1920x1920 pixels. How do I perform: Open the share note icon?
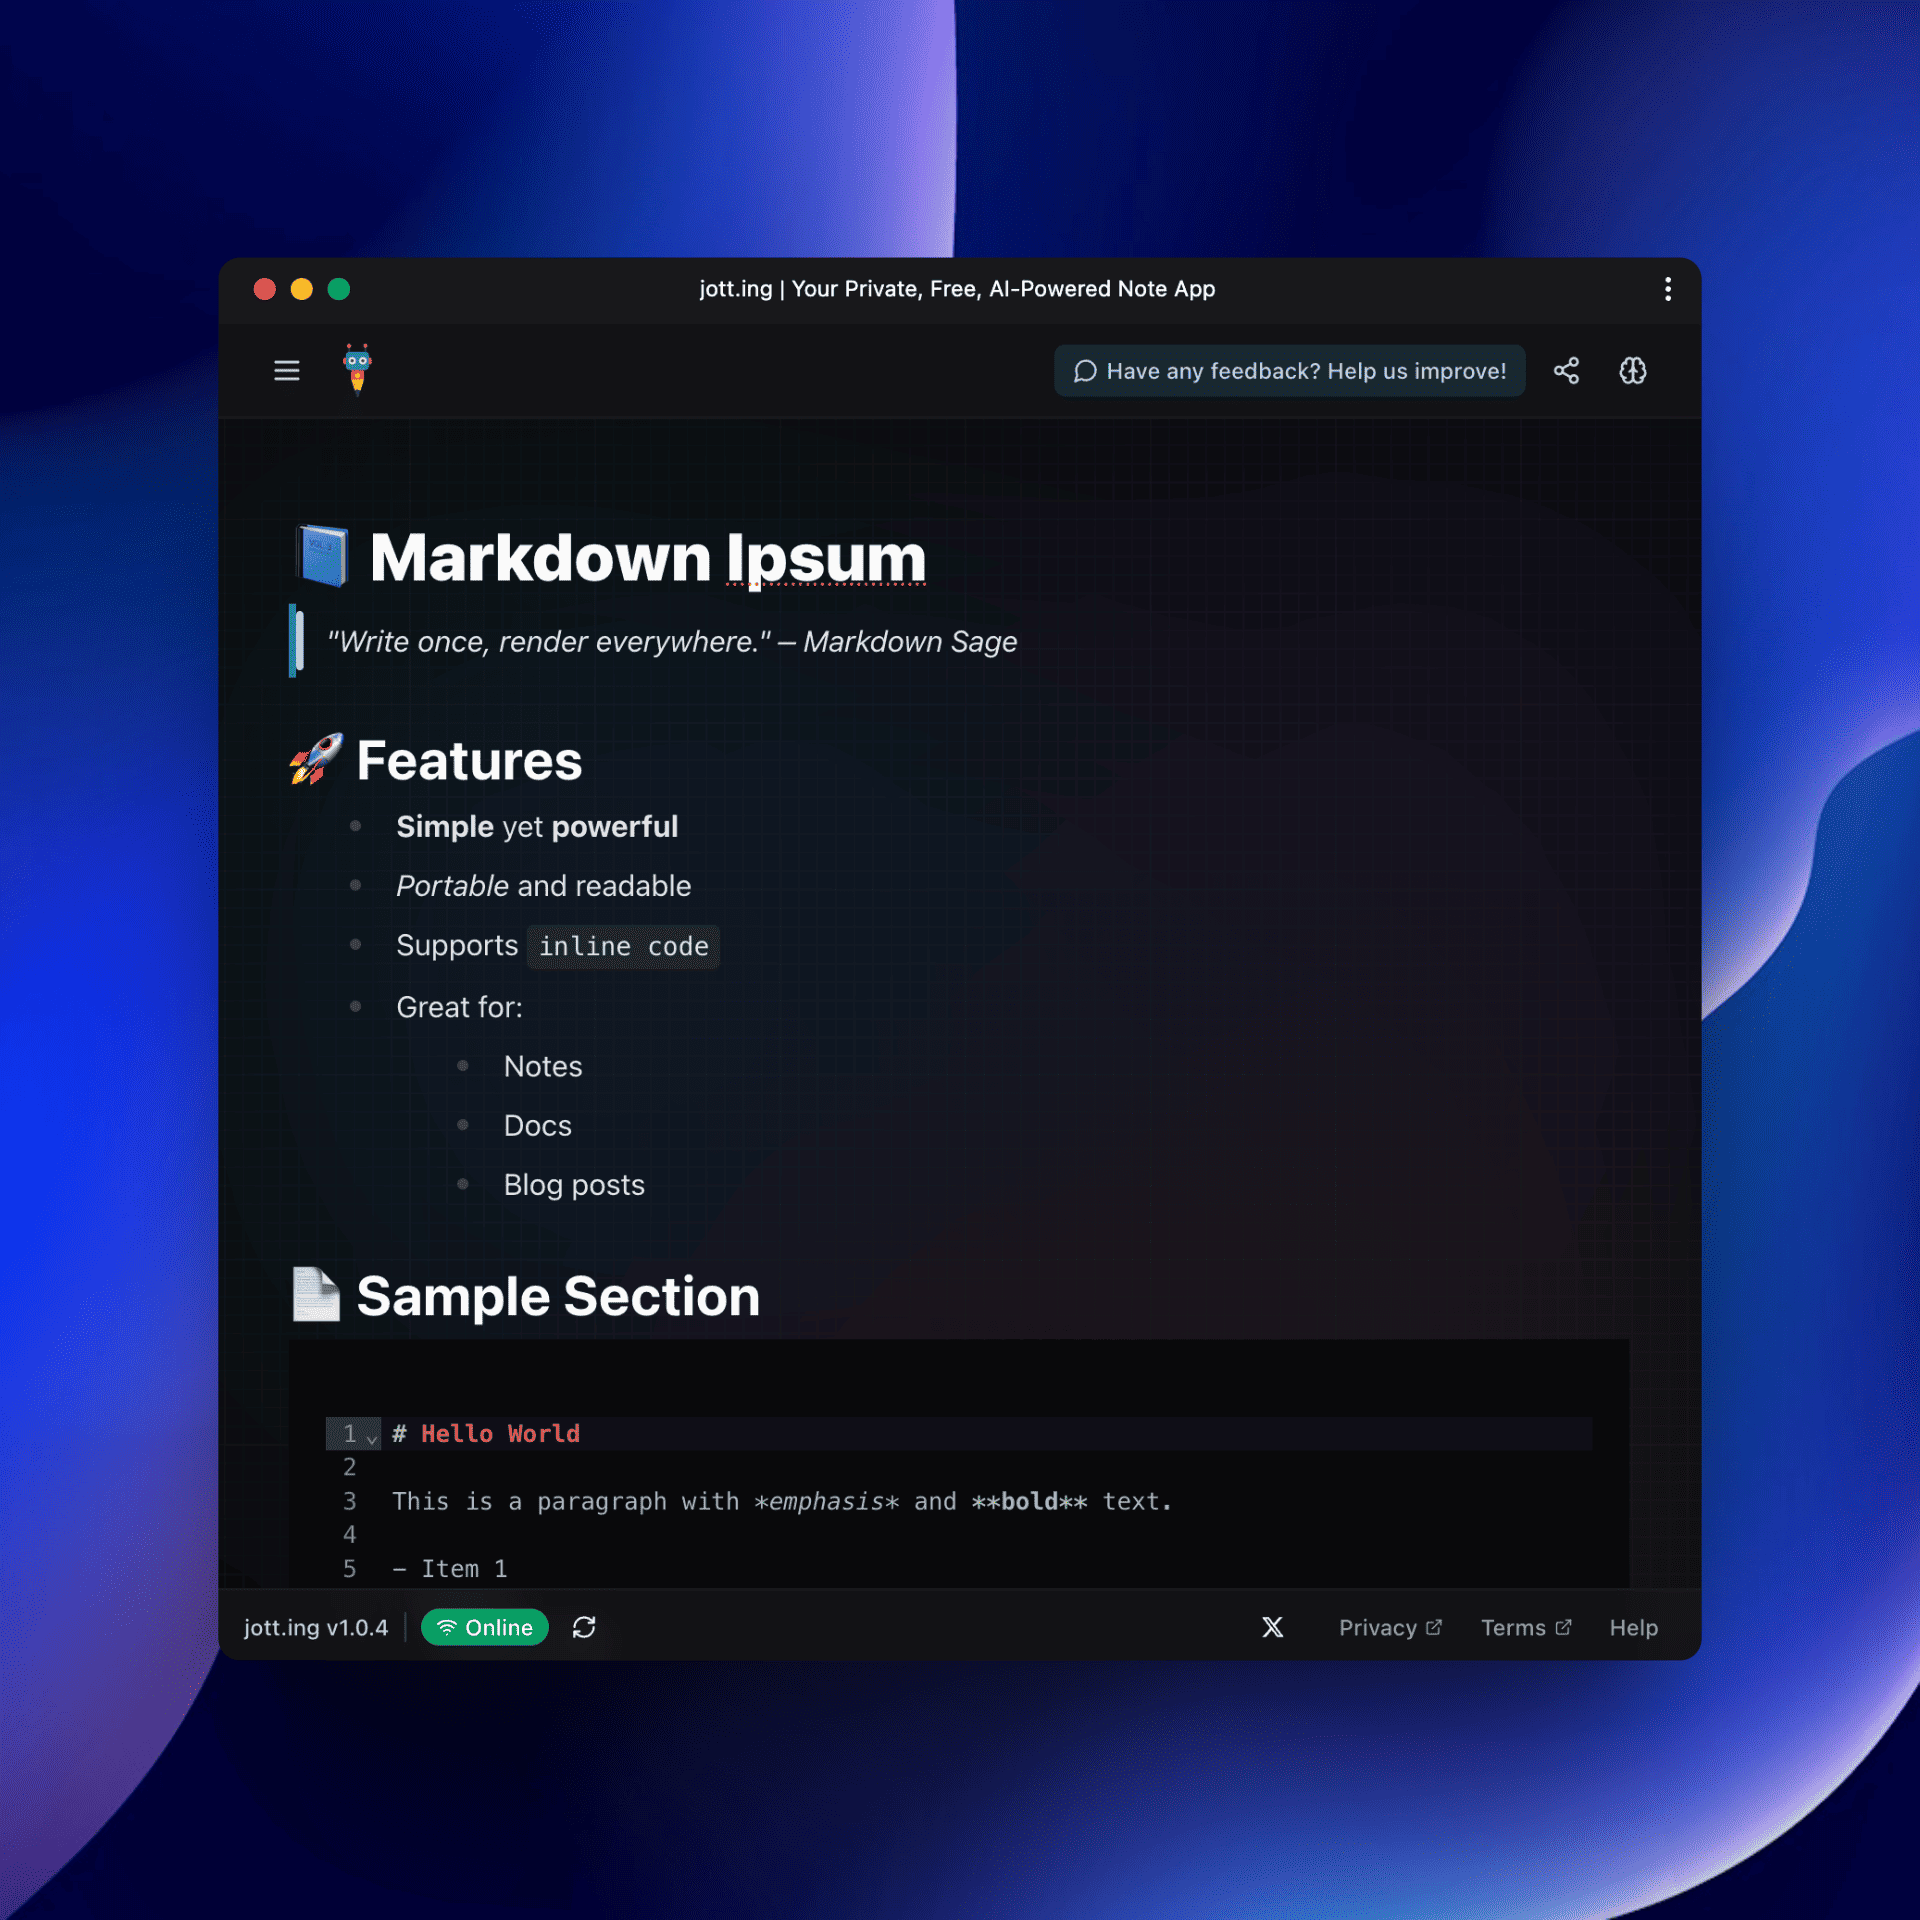click(1566, 371)
